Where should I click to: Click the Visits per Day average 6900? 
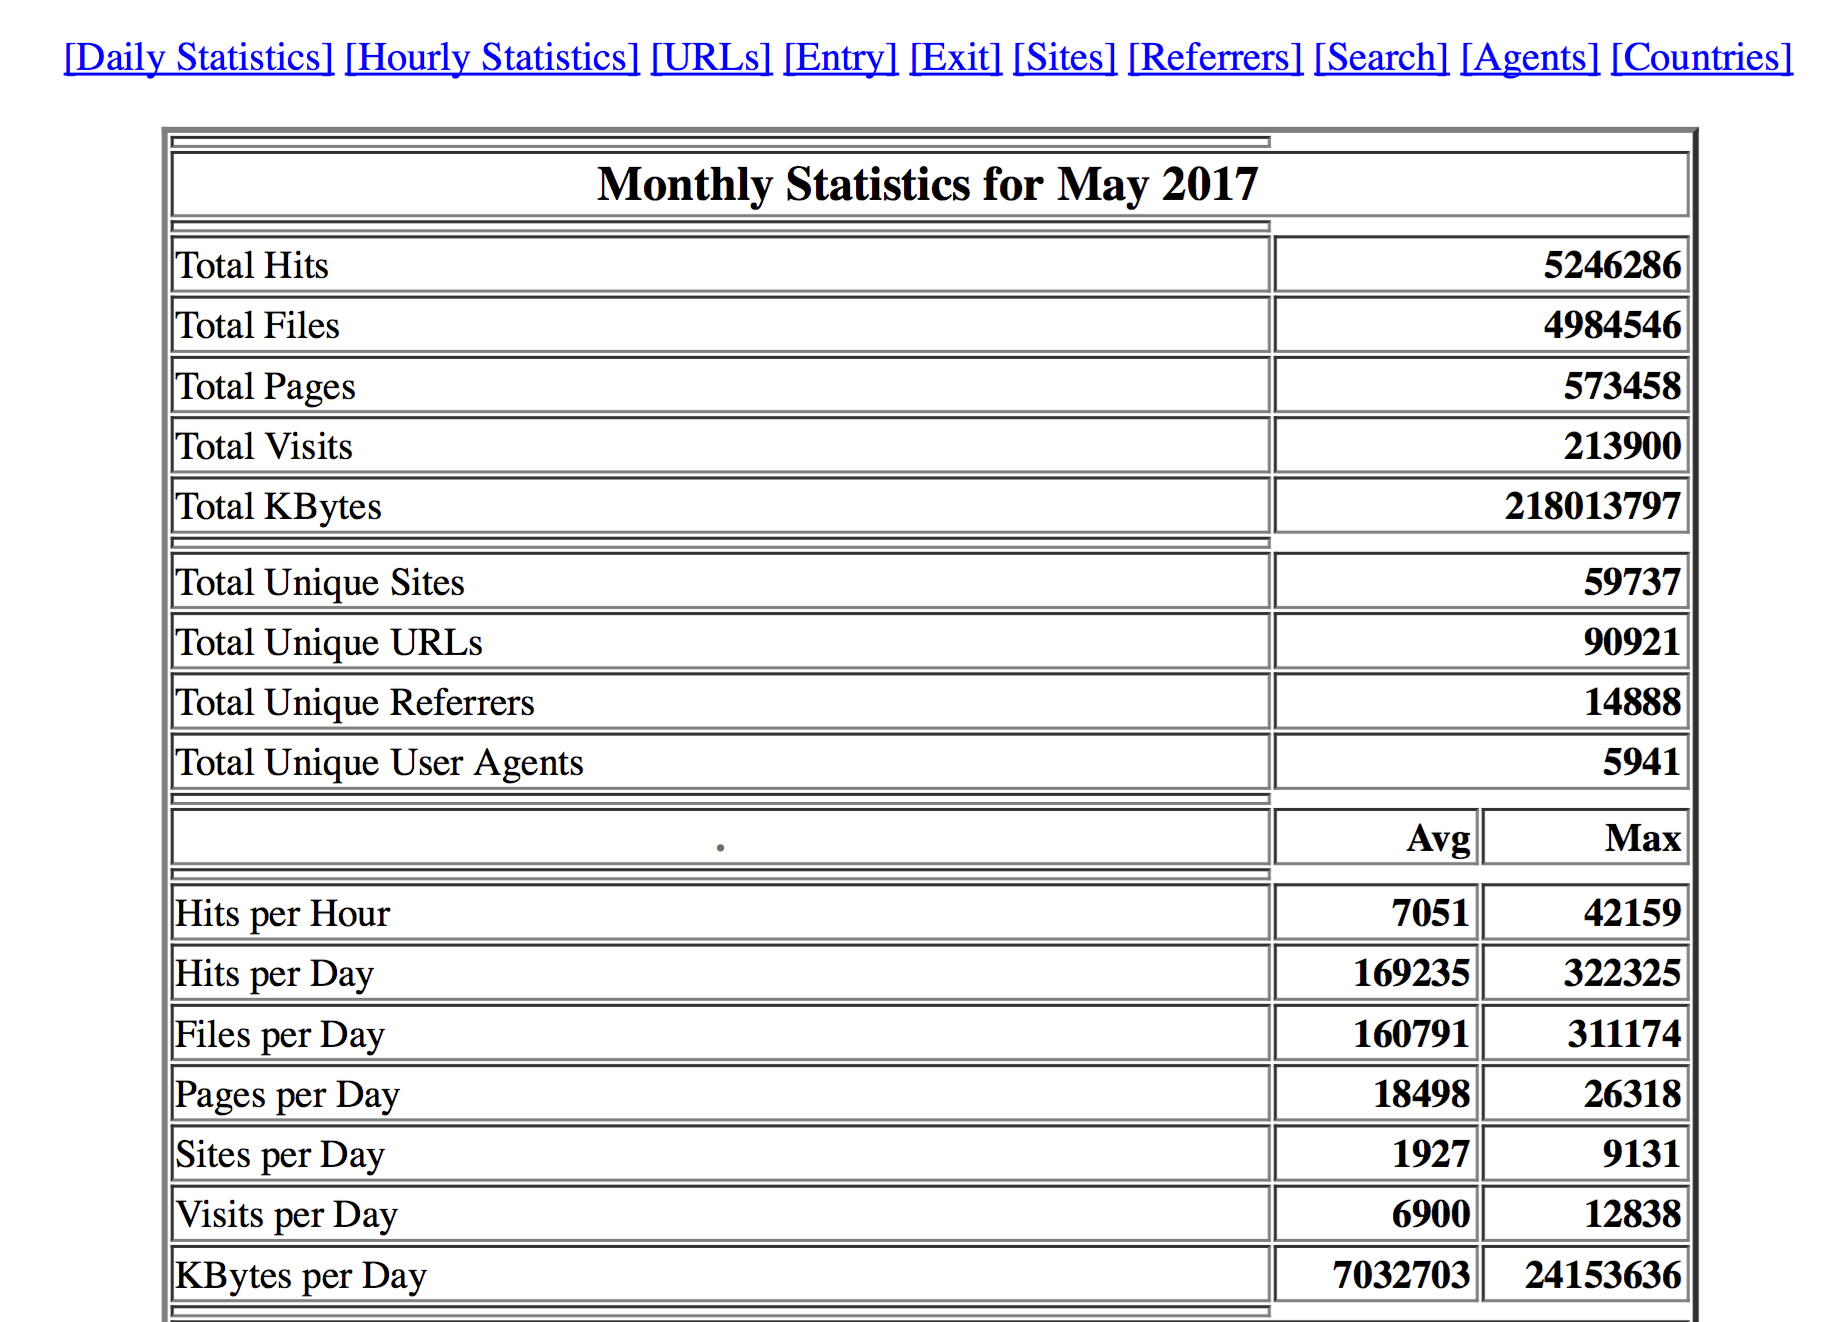(1430, 1215)
